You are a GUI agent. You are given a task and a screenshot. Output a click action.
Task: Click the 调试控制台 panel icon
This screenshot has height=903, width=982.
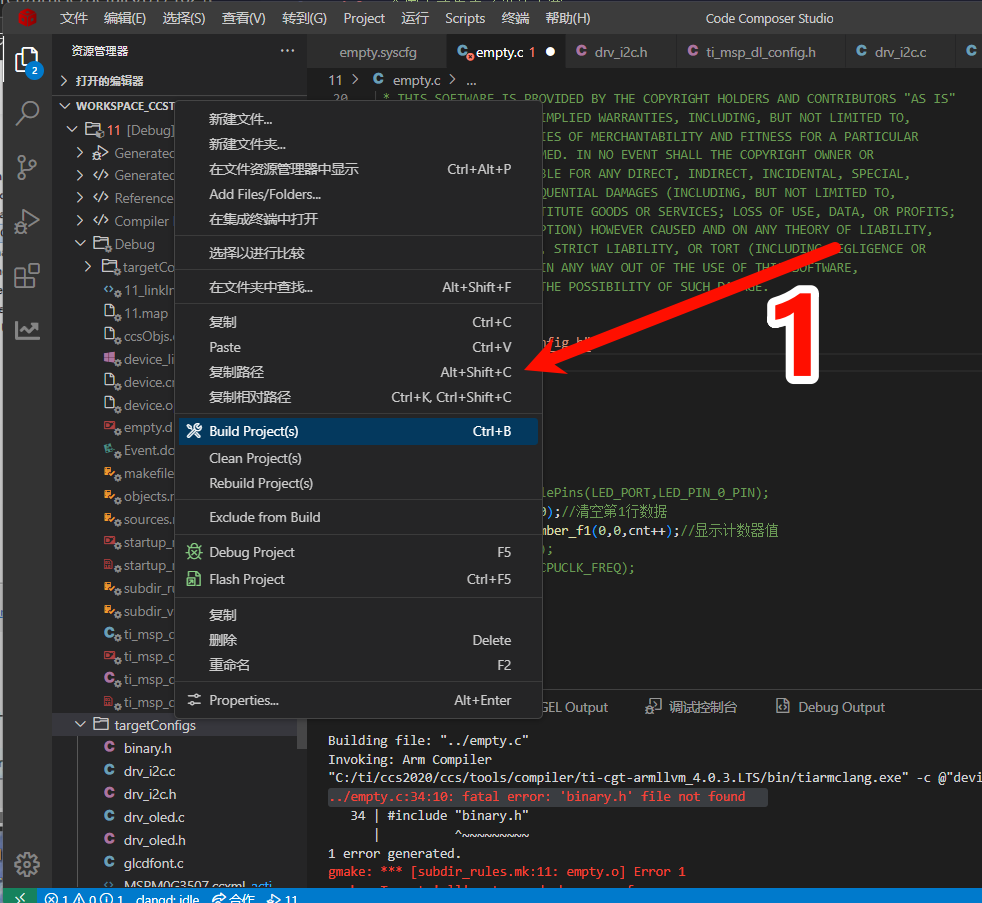(x=653, y=706)
